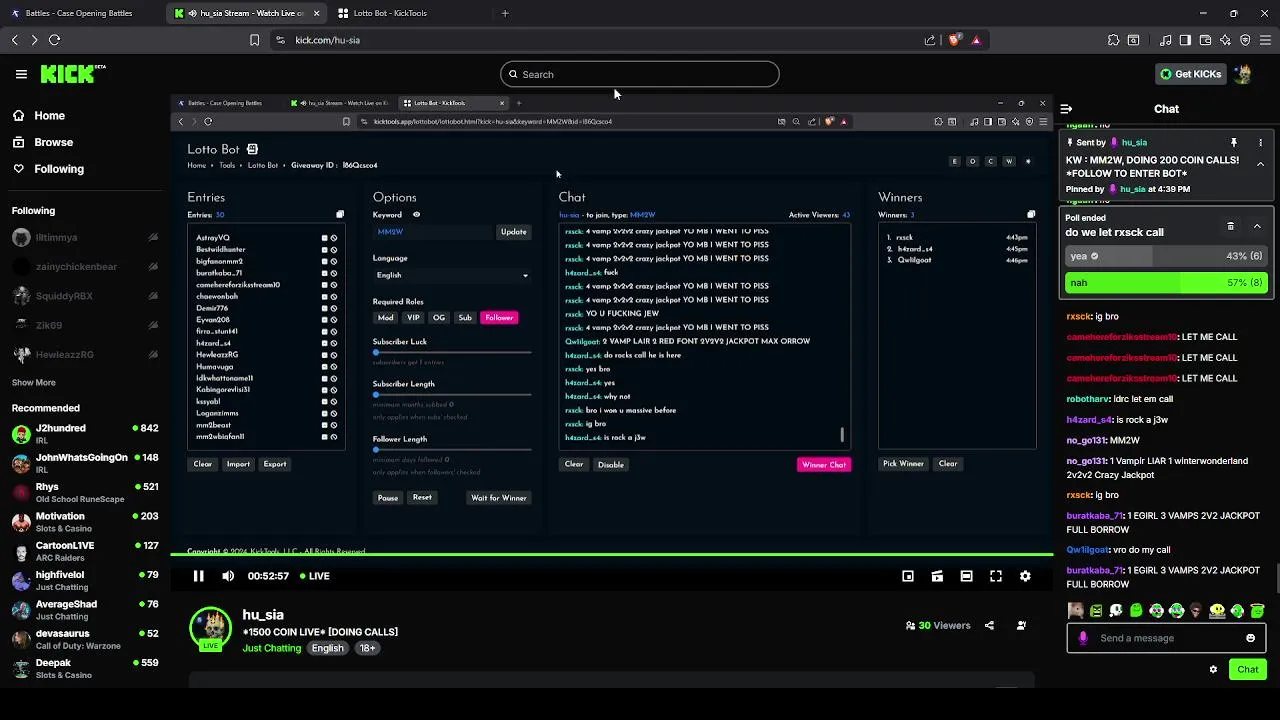Image resolution: width=1280 pixels, height=720 pixels.
Task: Bookmark this page using the bookmark icon
Action: (254, 40)
